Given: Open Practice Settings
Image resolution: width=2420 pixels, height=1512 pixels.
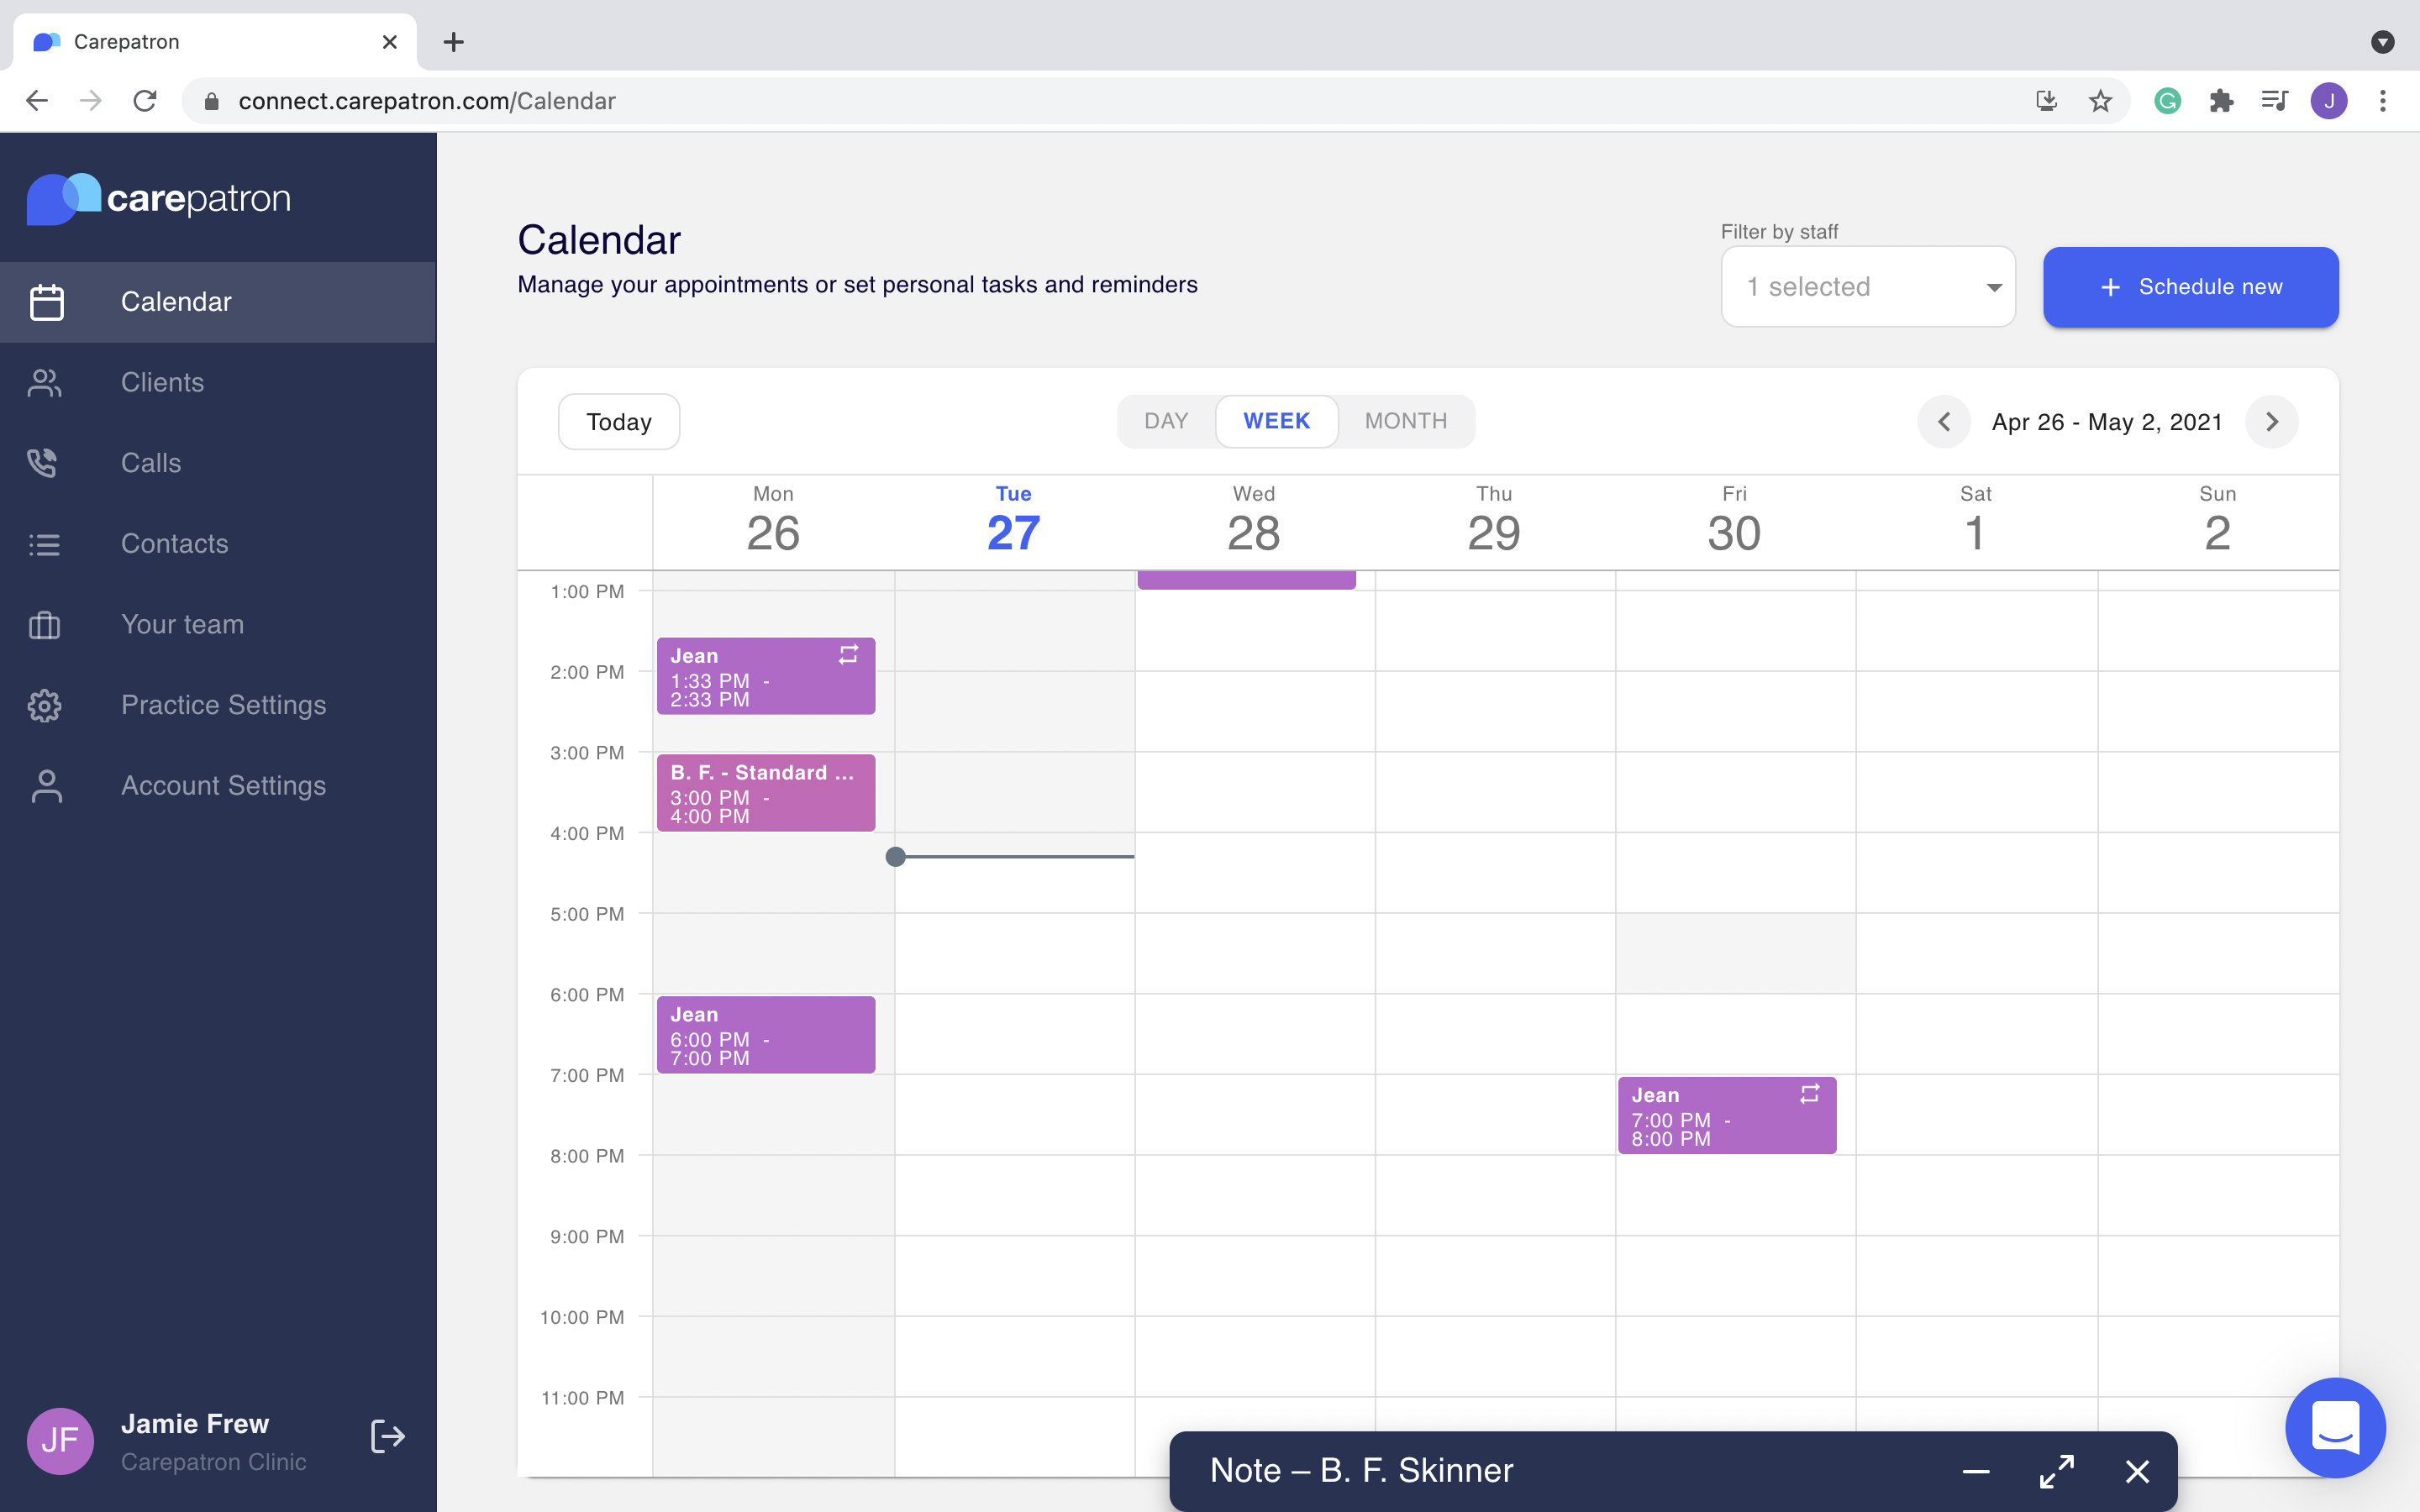Looking at the screenshot, I should pos(223,705).
